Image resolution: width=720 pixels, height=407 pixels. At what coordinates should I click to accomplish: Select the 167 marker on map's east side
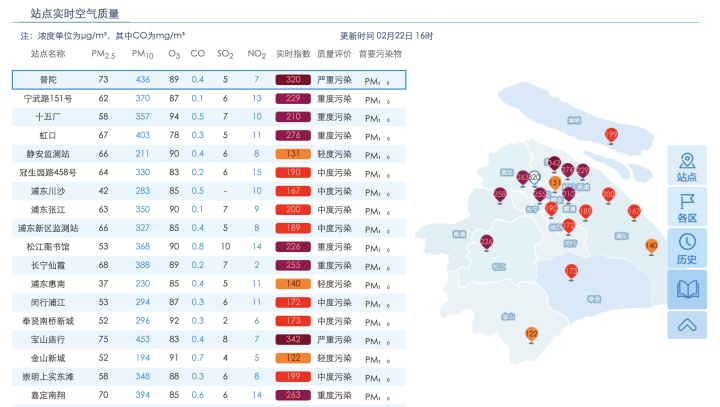click(633, 211)
